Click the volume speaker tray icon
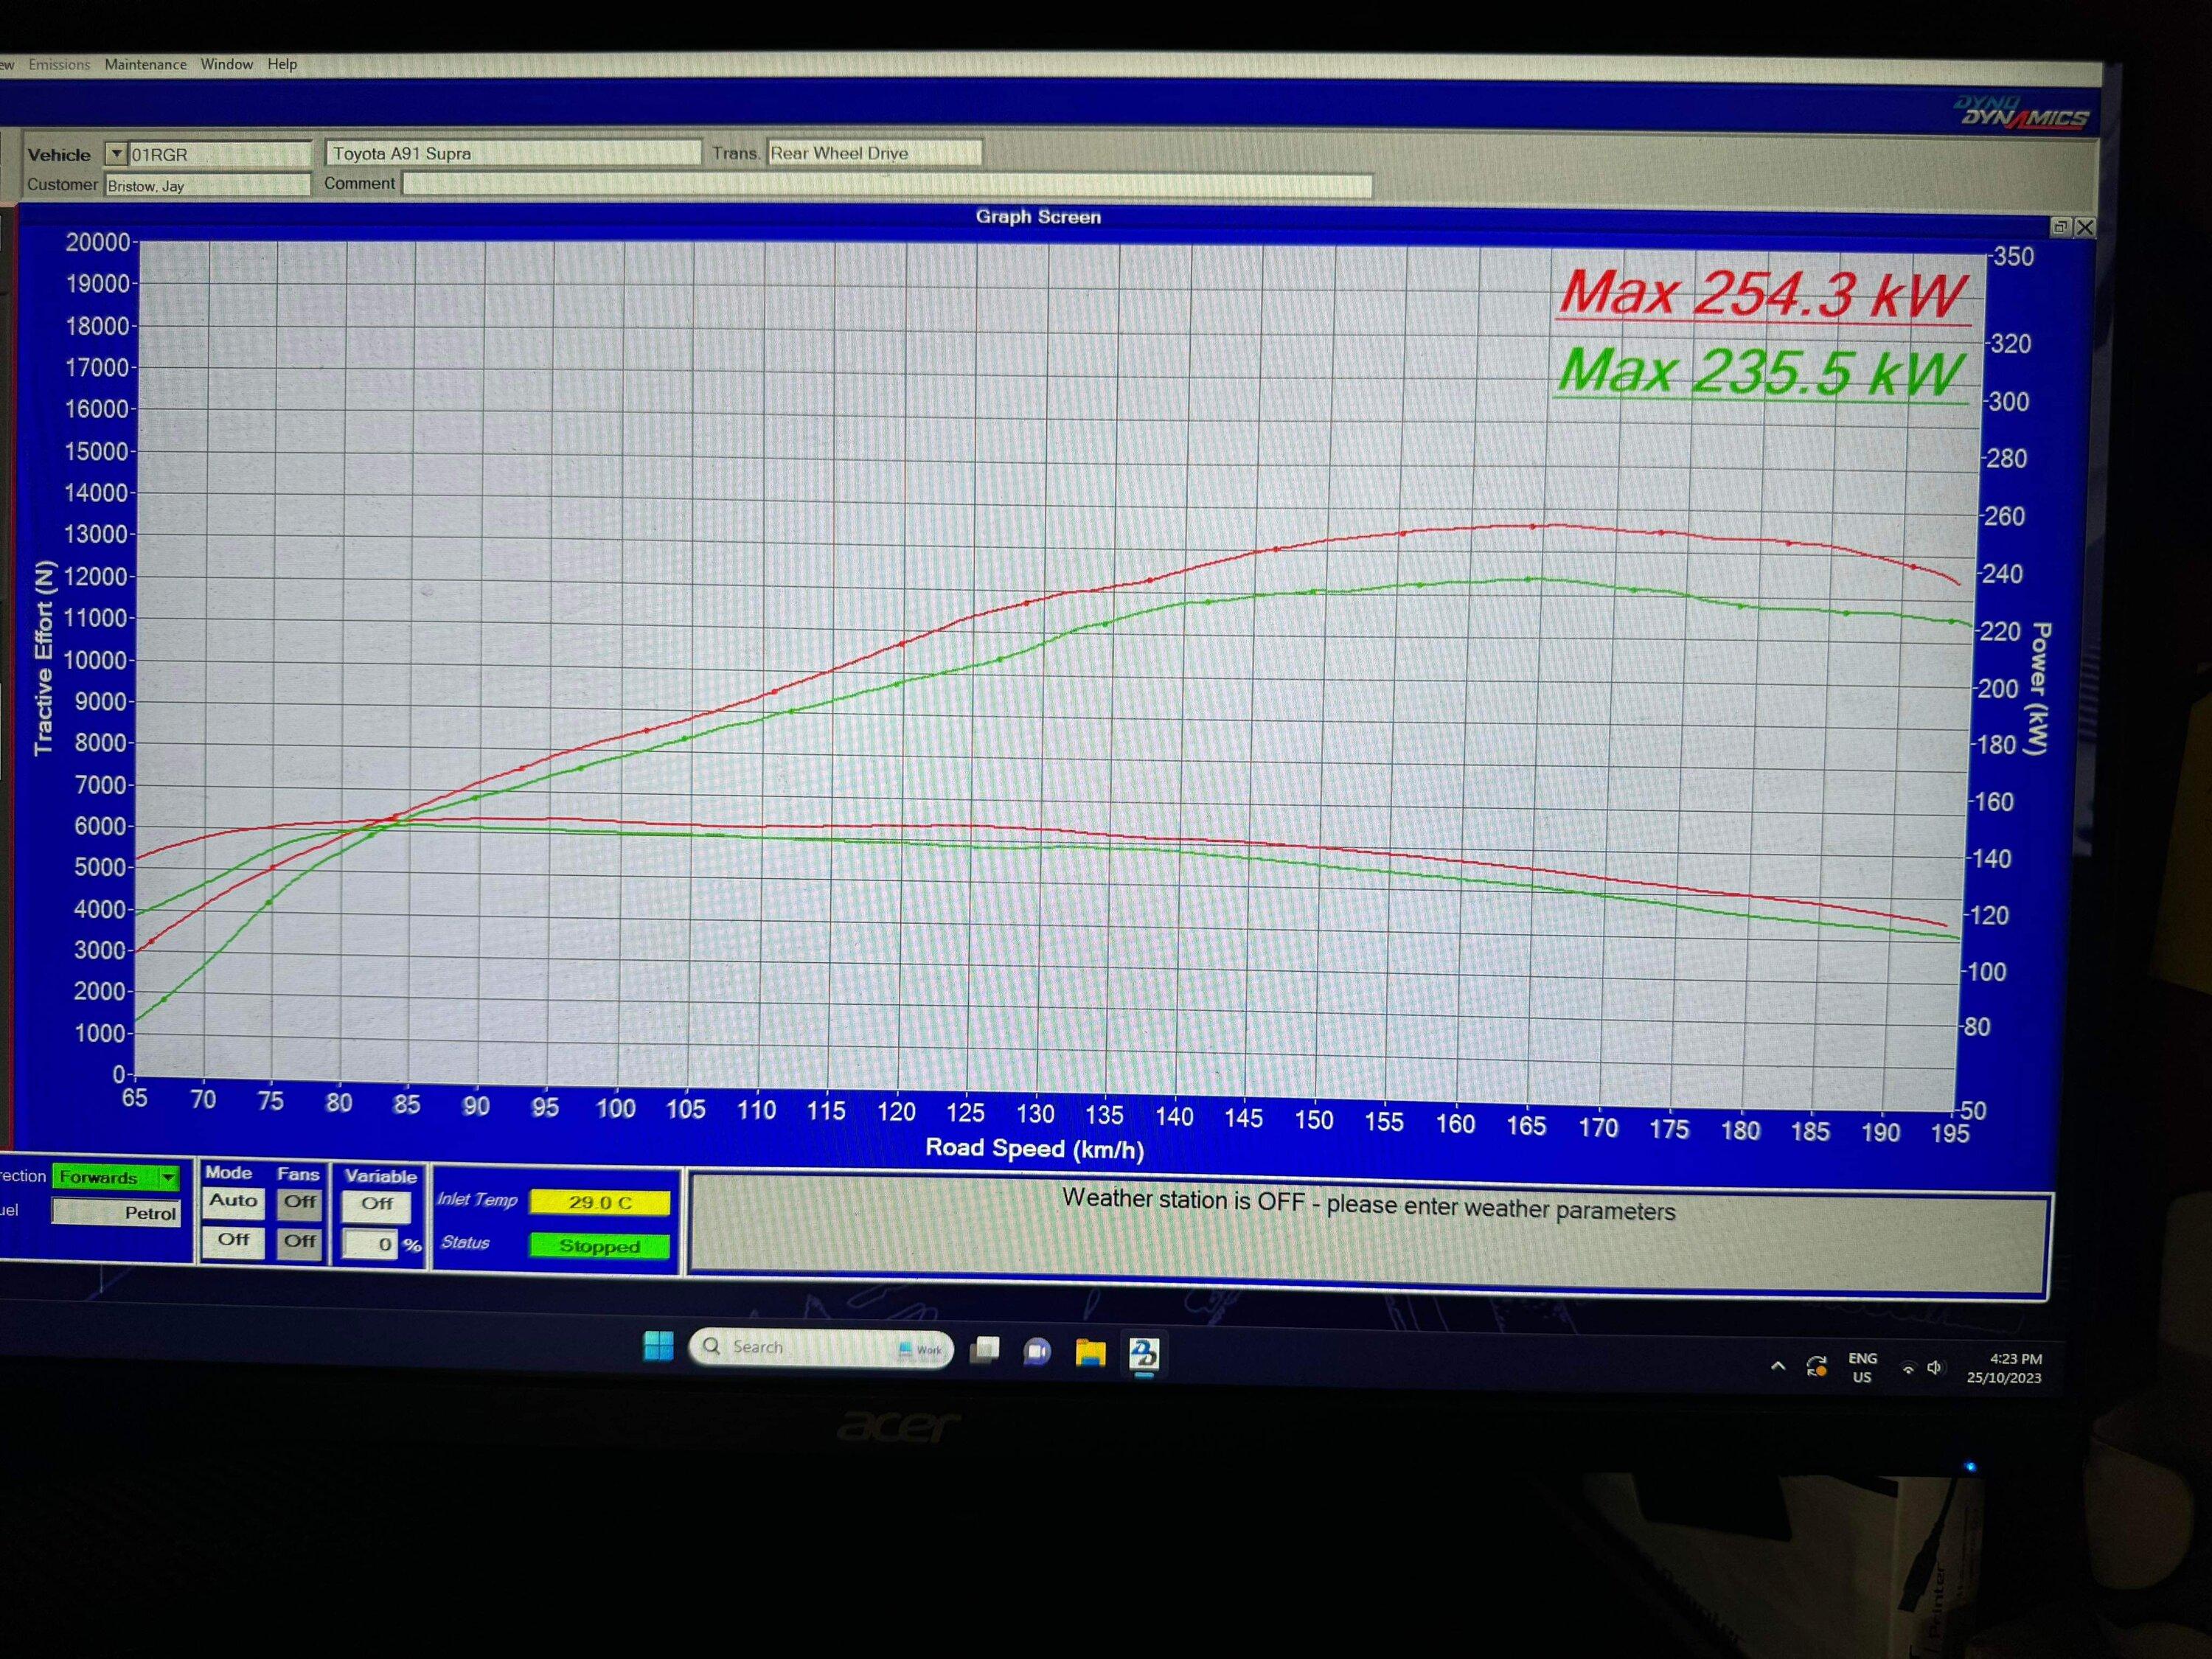Screen dimensions: 2212x1659 pyautogui.click(x=1935, y=1368)
